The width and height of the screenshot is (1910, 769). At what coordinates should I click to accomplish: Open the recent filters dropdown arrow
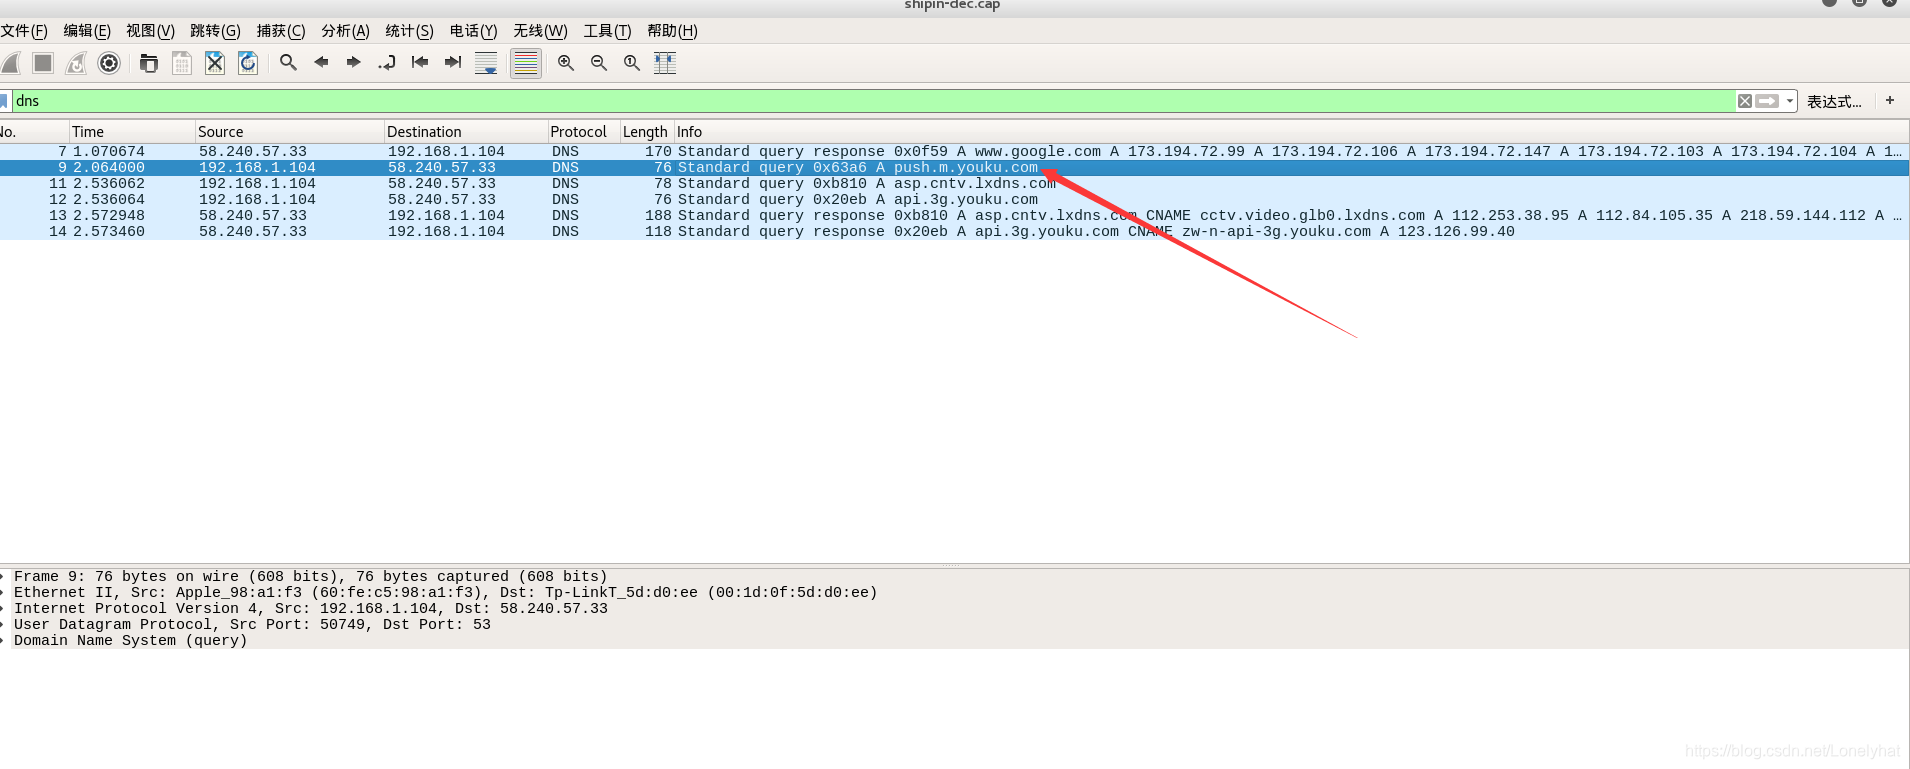click(1790, 101)
